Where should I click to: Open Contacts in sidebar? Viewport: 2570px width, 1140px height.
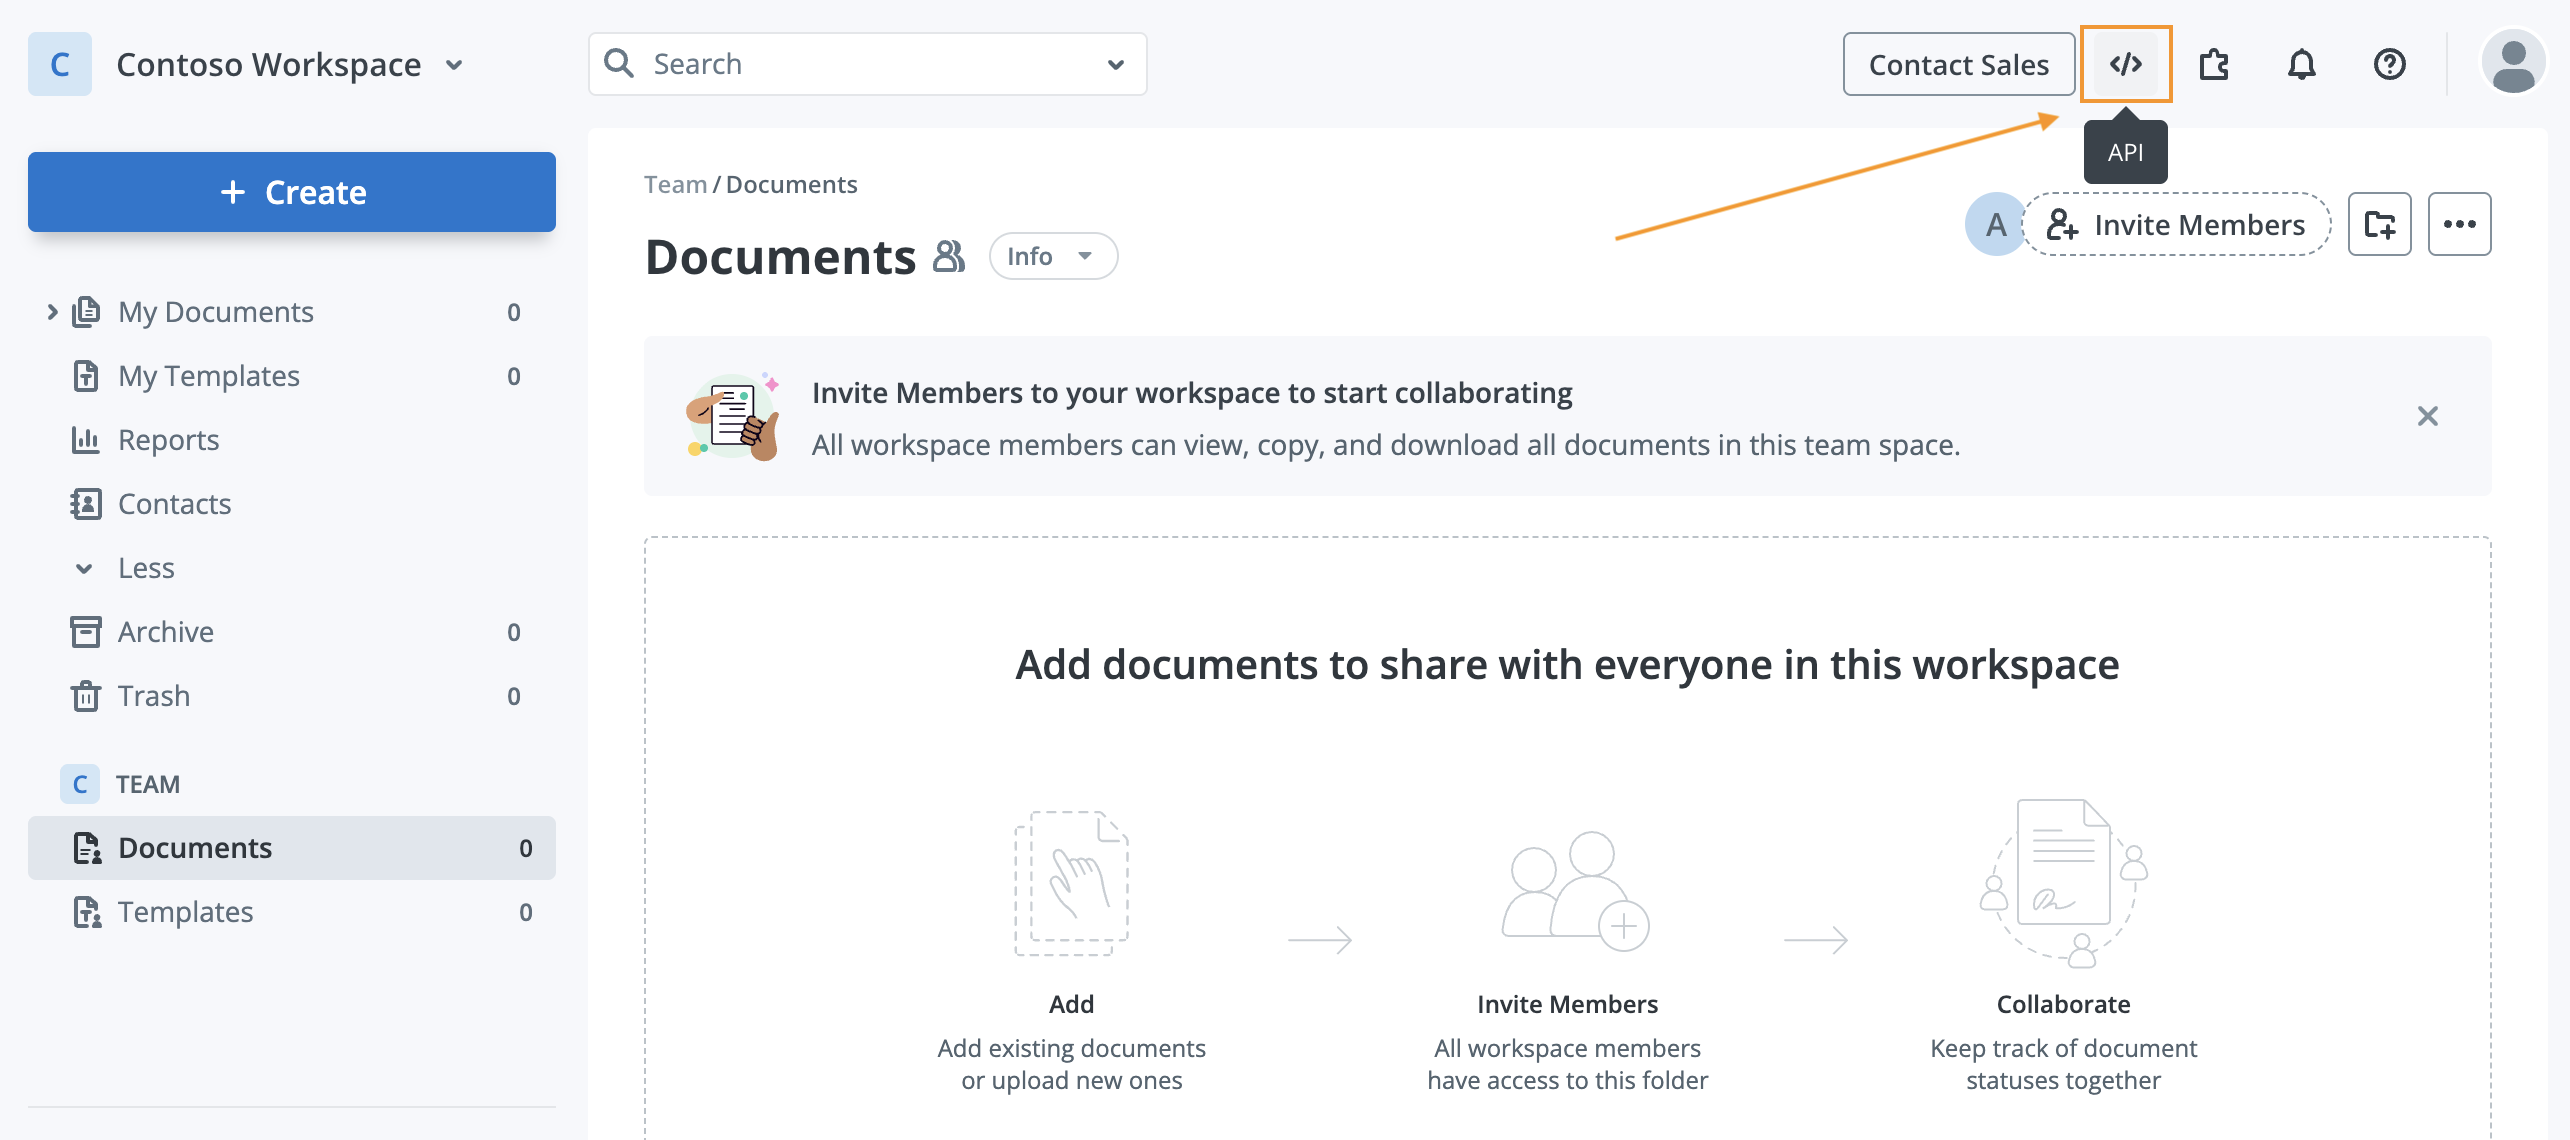coord(292,504)
